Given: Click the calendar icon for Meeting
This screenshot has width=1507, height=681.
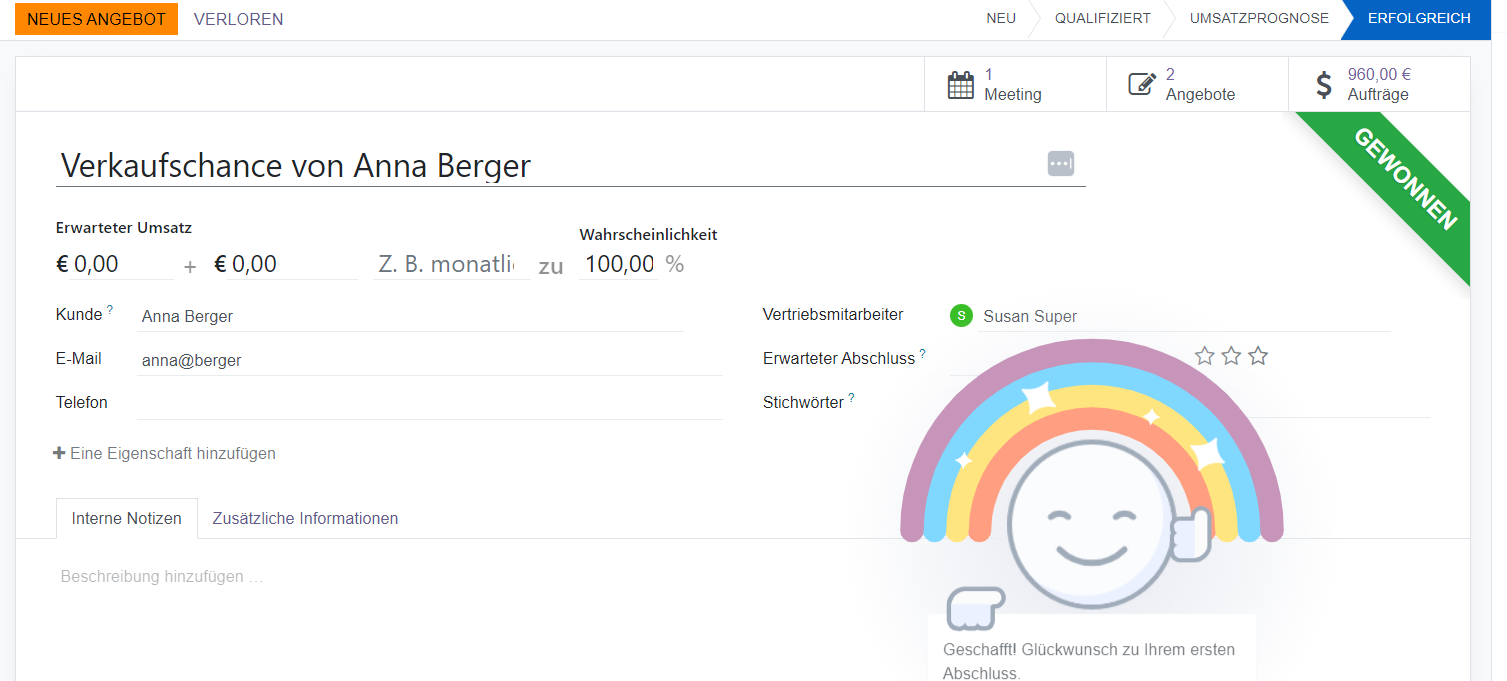Looking at the screenshot, I should tap(960, 85).
